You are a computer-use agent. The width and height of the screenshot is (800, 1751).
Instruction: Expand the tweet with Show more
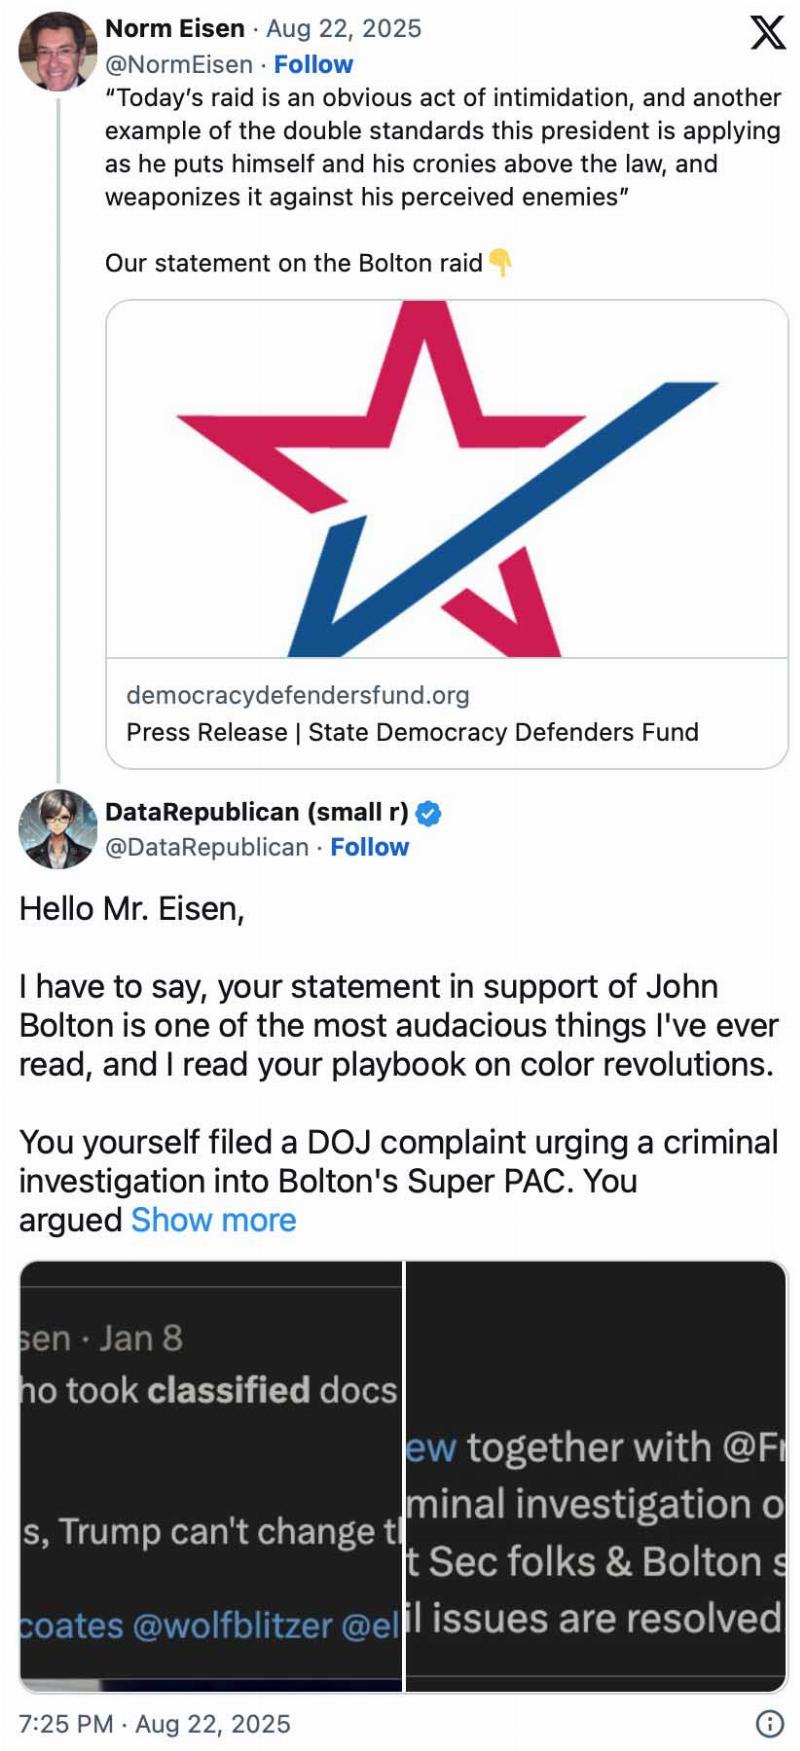pyautogui.click(x=213, y=1220)
